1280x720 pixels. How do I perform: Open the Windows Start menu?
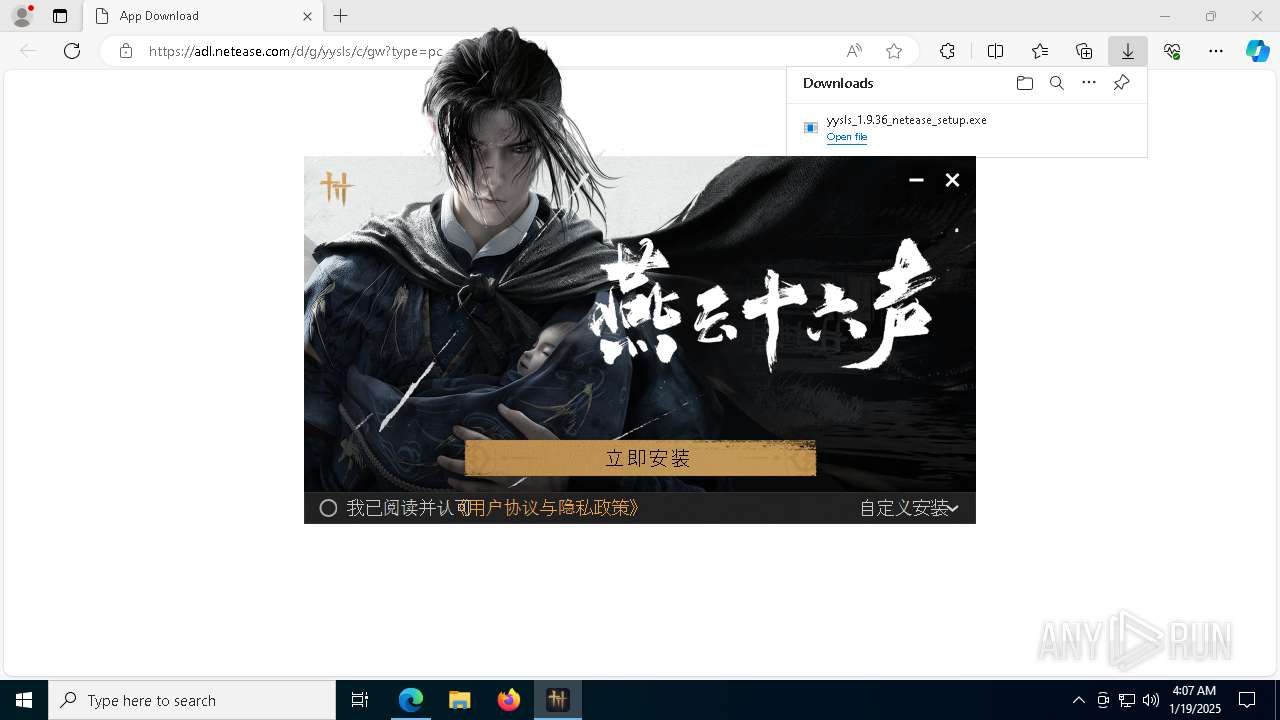click(x=24, y=700)
